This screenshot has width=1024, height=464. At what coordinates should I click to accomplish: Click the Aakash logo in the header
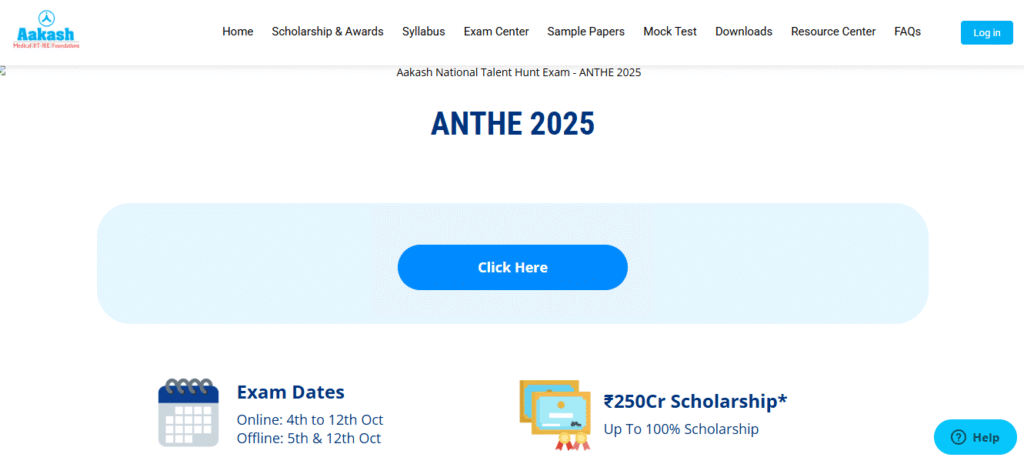click(47, 31)
